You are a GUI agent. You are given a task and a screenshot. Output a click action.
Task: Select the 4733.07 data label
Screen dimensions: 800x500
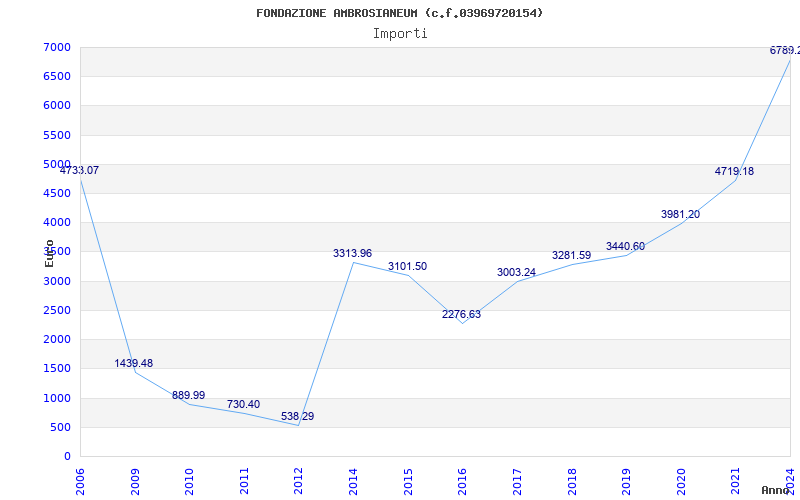pyautogui.click(x=80, y=170)
